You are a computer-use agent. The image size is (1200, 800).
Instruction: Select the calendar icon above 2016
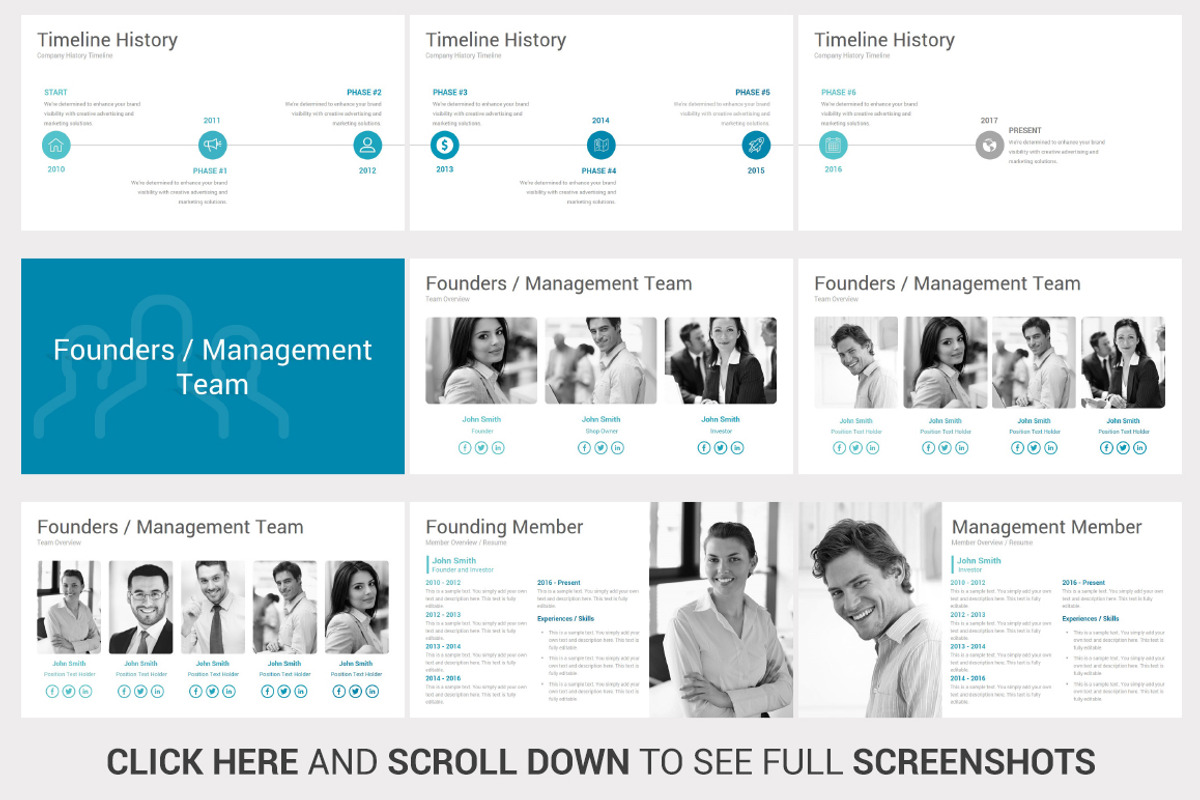(833, 145)
